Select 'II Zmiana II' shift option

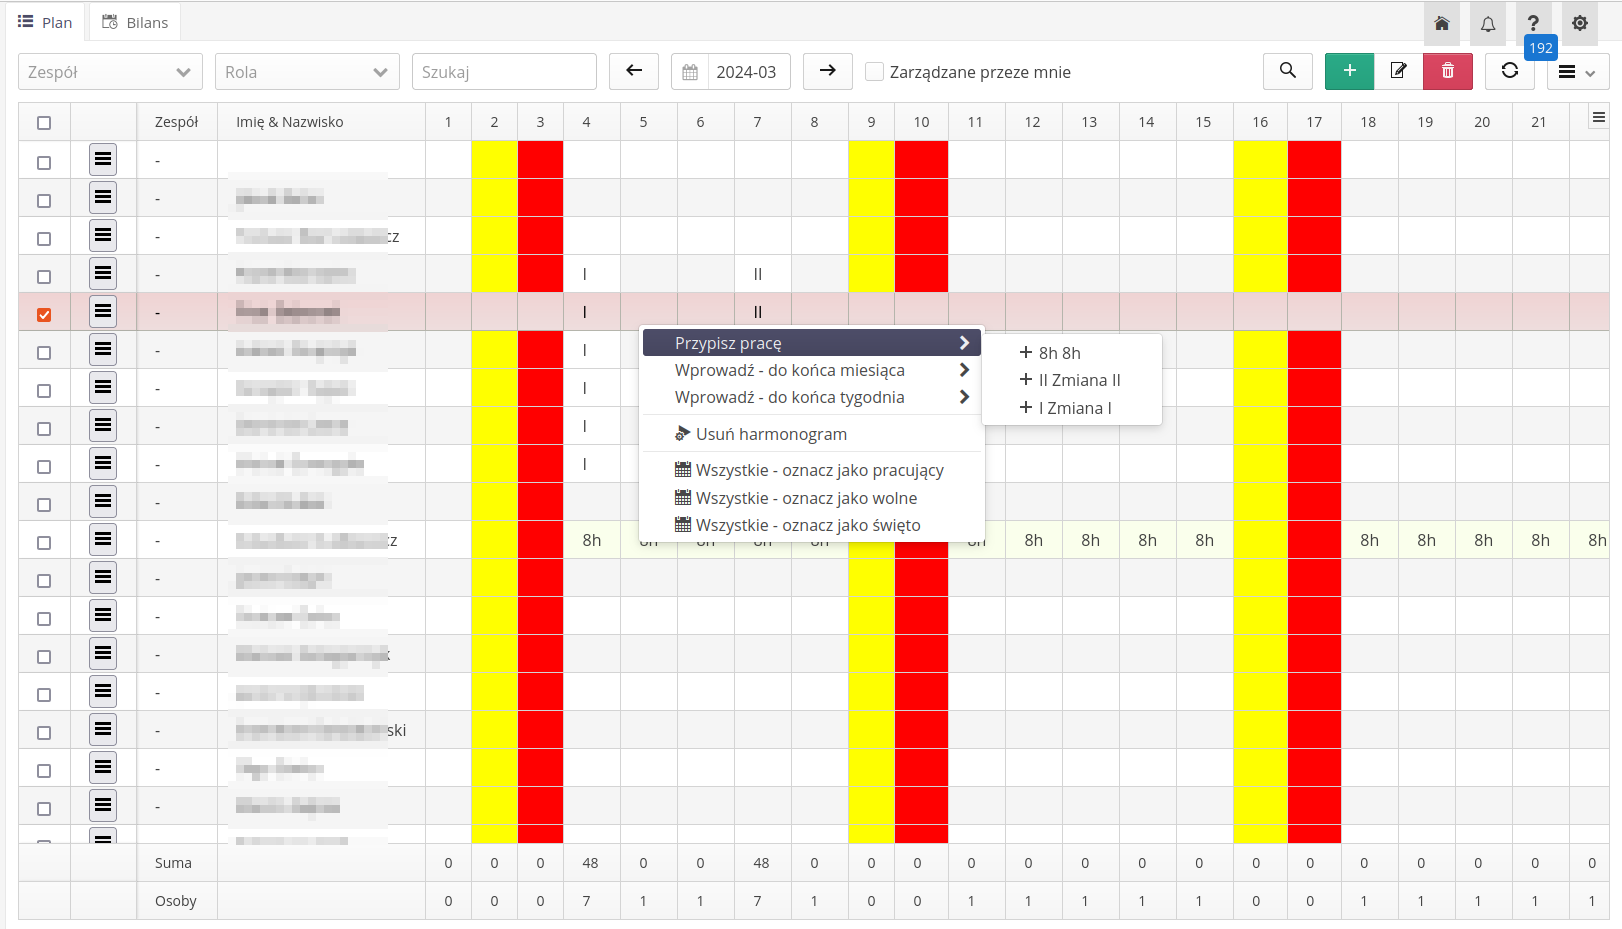1078,380
